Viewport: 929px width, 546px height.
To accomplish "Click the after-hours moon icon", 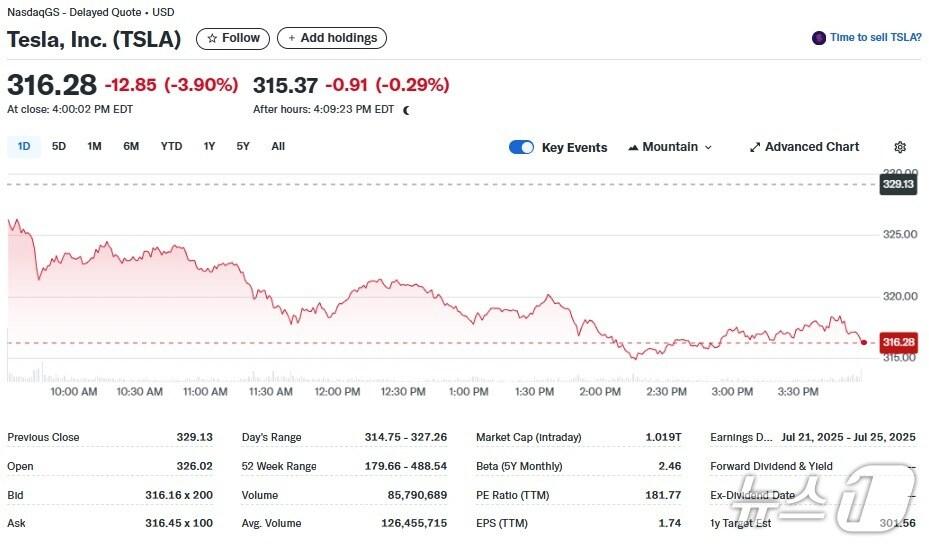I will [x=406, y=110].
